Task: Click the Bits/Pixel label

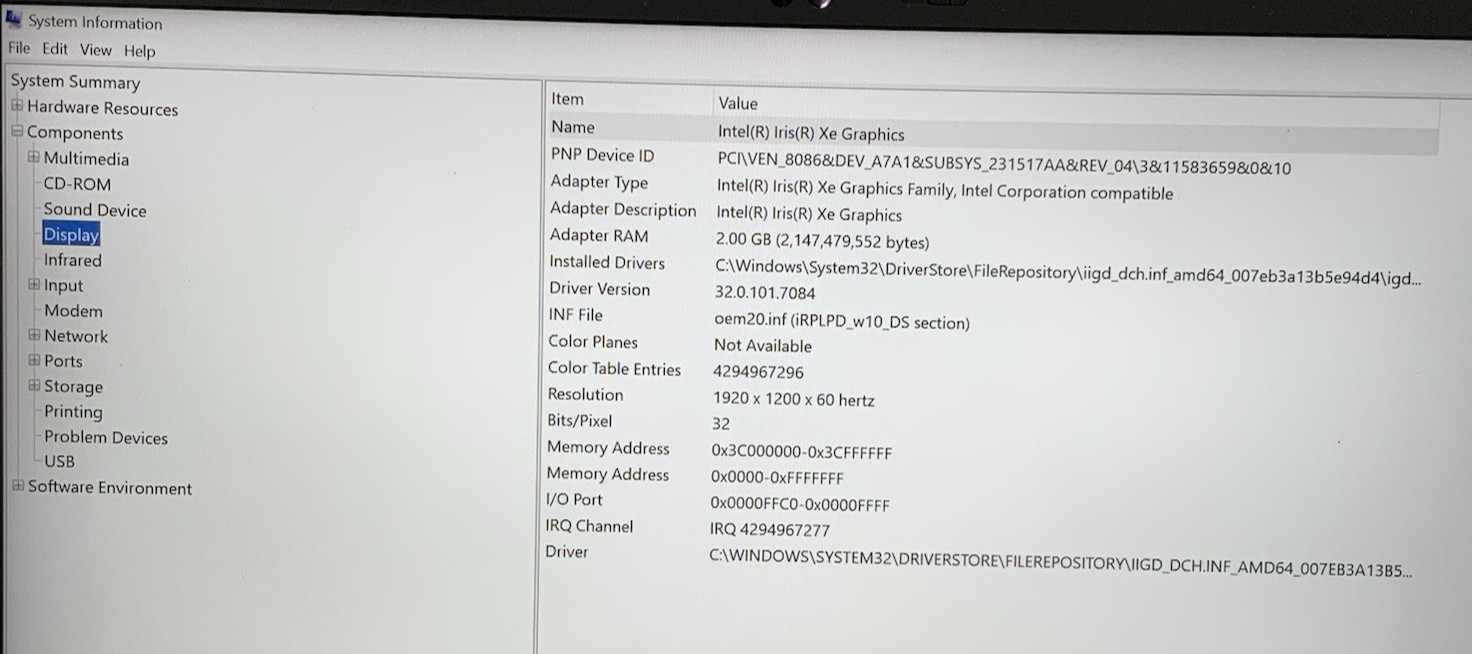Action: coord(580,421)
